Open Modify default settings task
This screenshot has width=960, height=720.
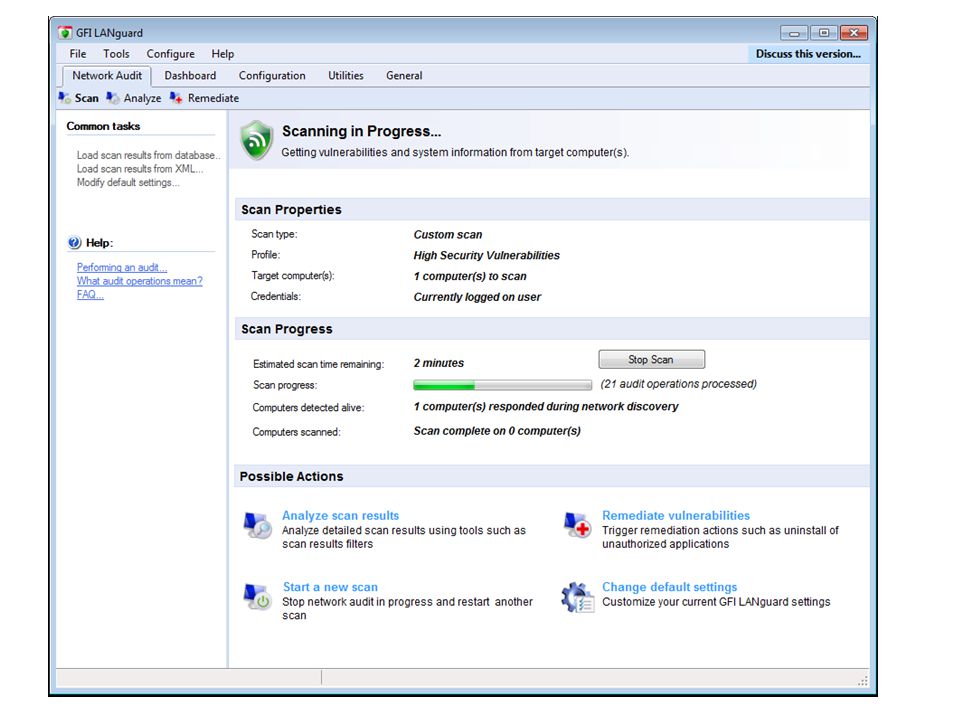click(x=128, y=182)
